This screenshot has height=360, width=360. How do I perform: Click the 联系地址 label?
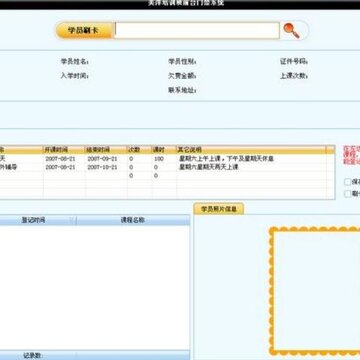(x=182, y=90)
